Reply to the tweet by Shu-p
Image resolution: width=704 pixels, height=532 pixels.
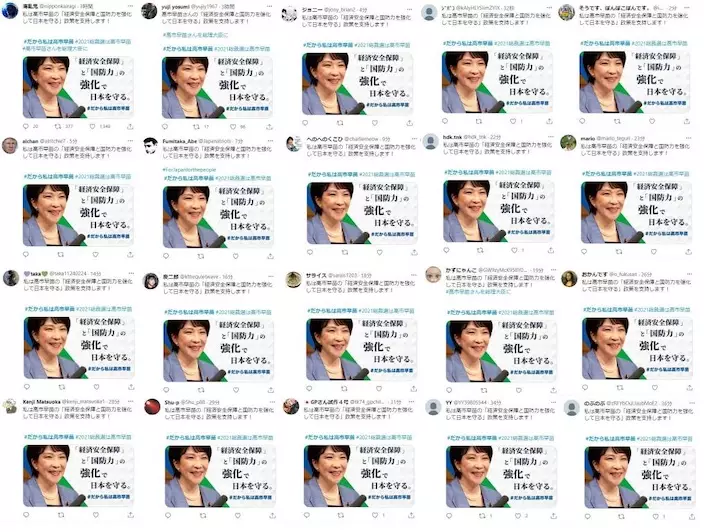point(167,516)
